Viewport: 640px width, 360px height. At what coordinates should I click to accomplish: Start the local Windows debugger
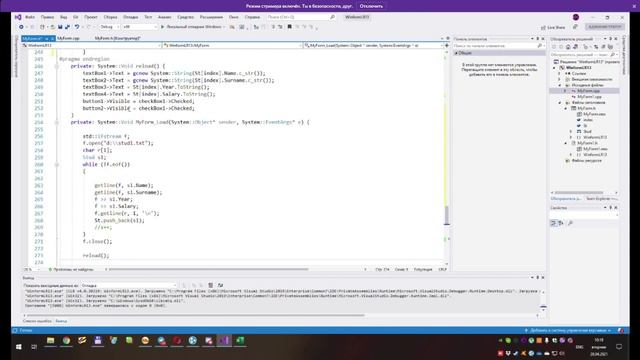[192, 27]
